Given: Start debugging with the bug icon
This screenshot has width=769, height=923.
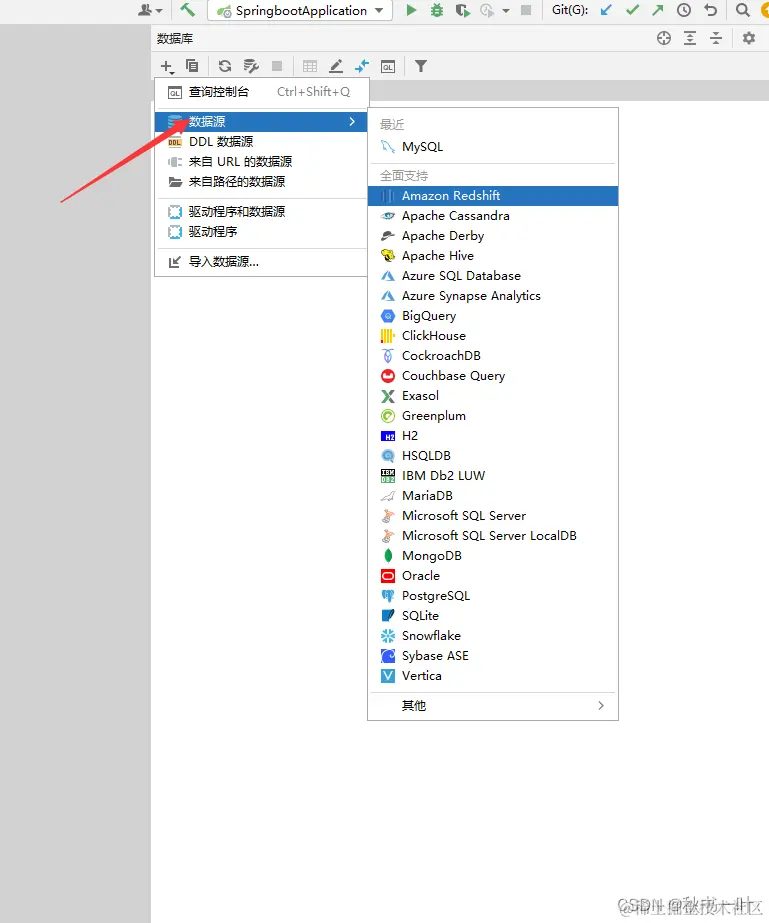Looking at the screenshot, I should click(x=436, y=10).
